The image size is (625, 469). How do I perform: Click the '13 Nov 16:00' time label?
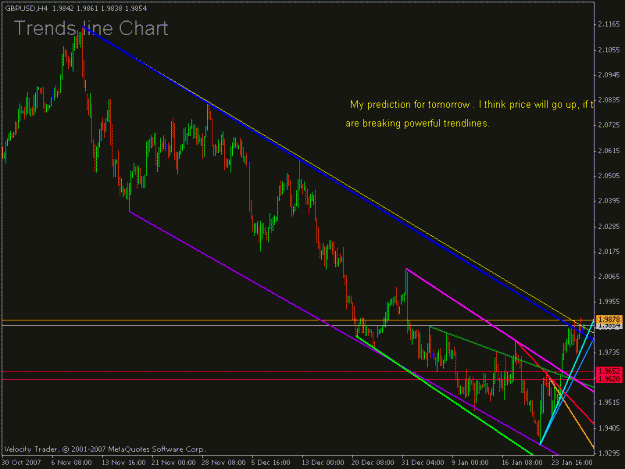124,463
